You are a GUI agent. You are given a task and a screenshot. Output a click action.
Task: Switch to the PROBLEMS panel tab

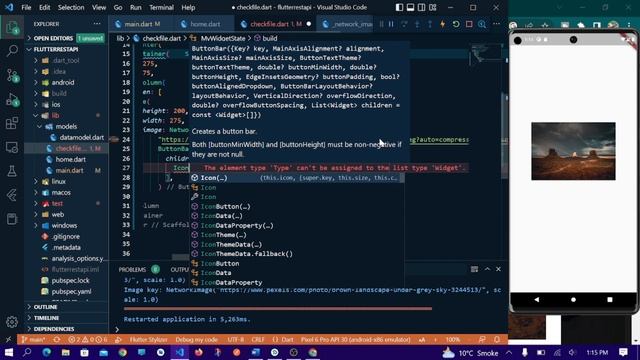132,269
